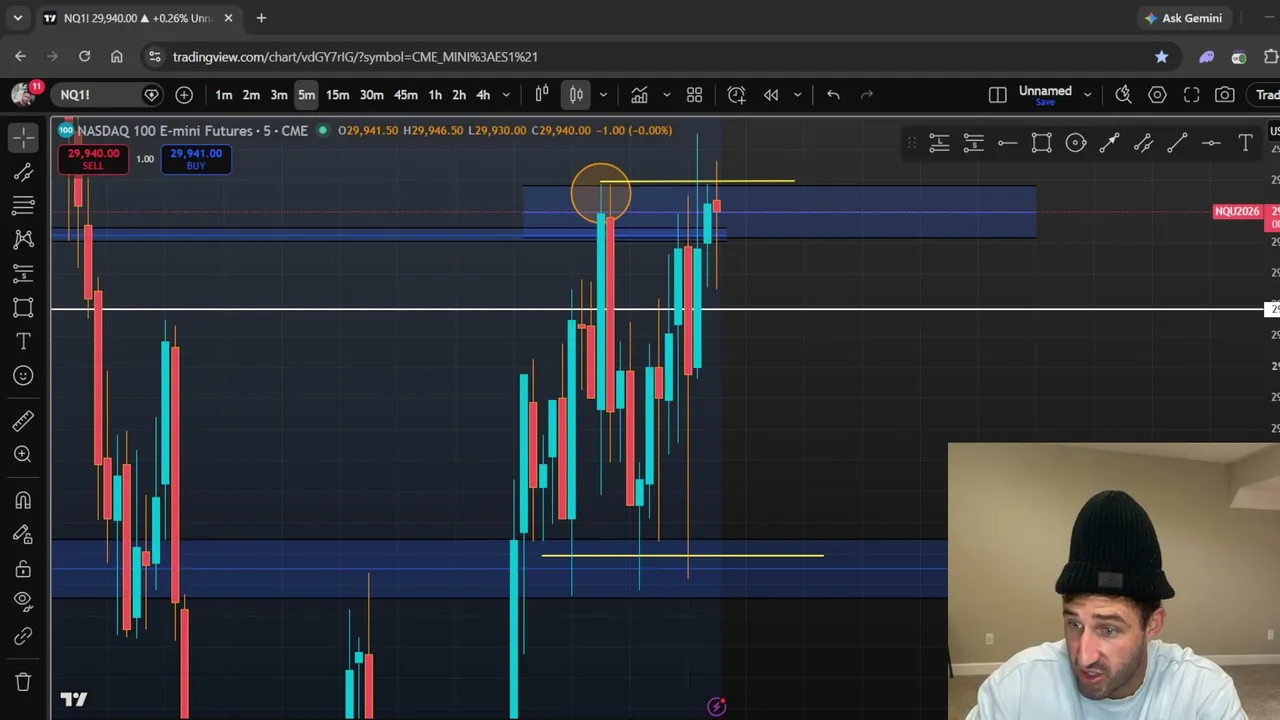
Task: Switch to the 2h timeframe
Action: [x=459, y=95]
